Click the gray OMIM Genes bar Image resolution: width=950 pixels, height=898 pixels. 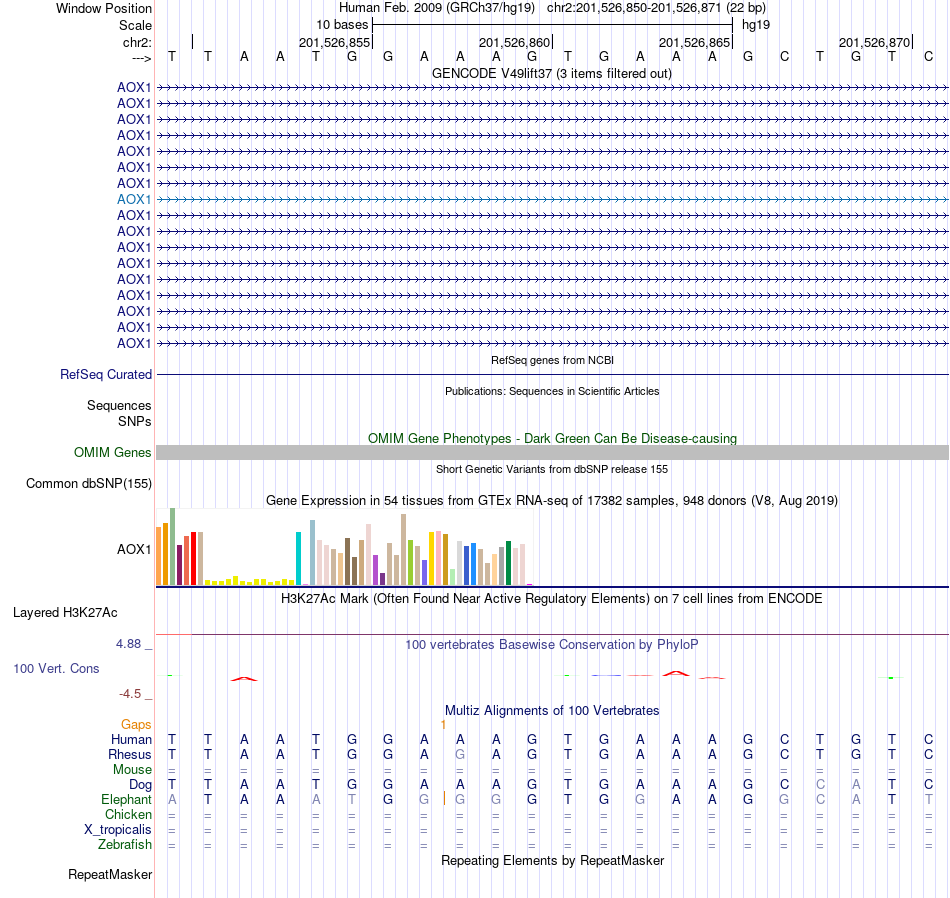click(x=553, y=453)
